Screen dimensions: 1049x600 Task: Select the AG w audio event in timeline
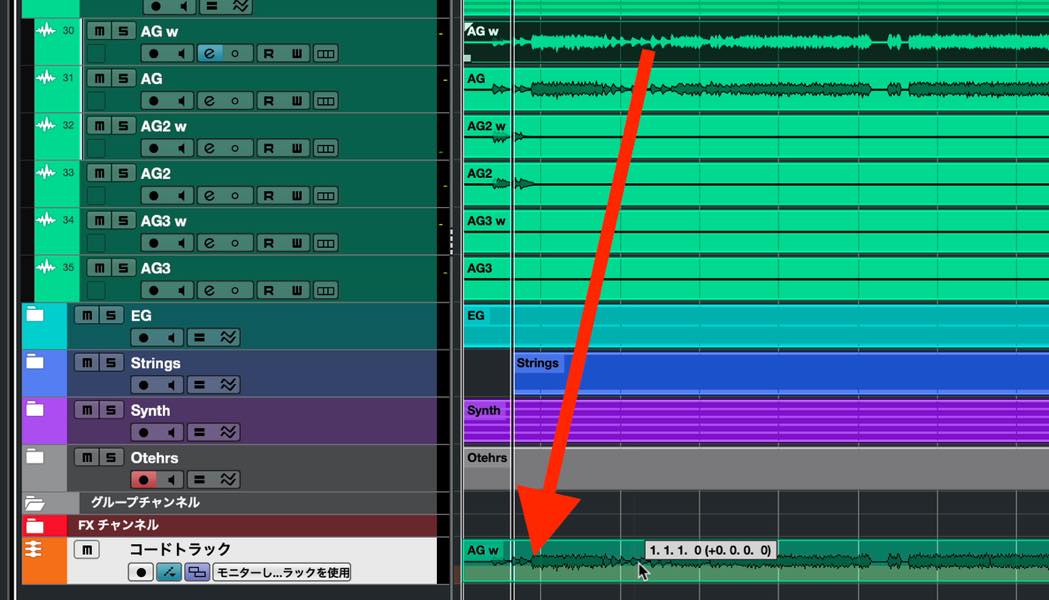click(x=756, y=42)
